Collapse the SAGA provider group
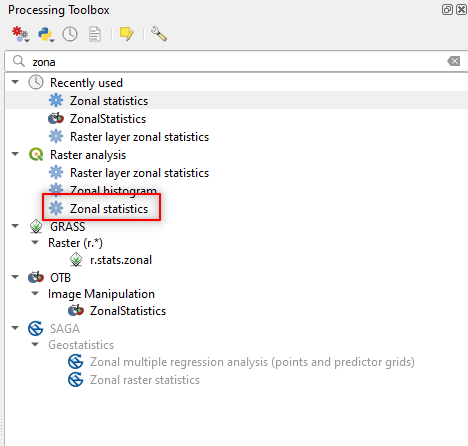This screenshot has width=468, height=446. [x=15, y=328]
